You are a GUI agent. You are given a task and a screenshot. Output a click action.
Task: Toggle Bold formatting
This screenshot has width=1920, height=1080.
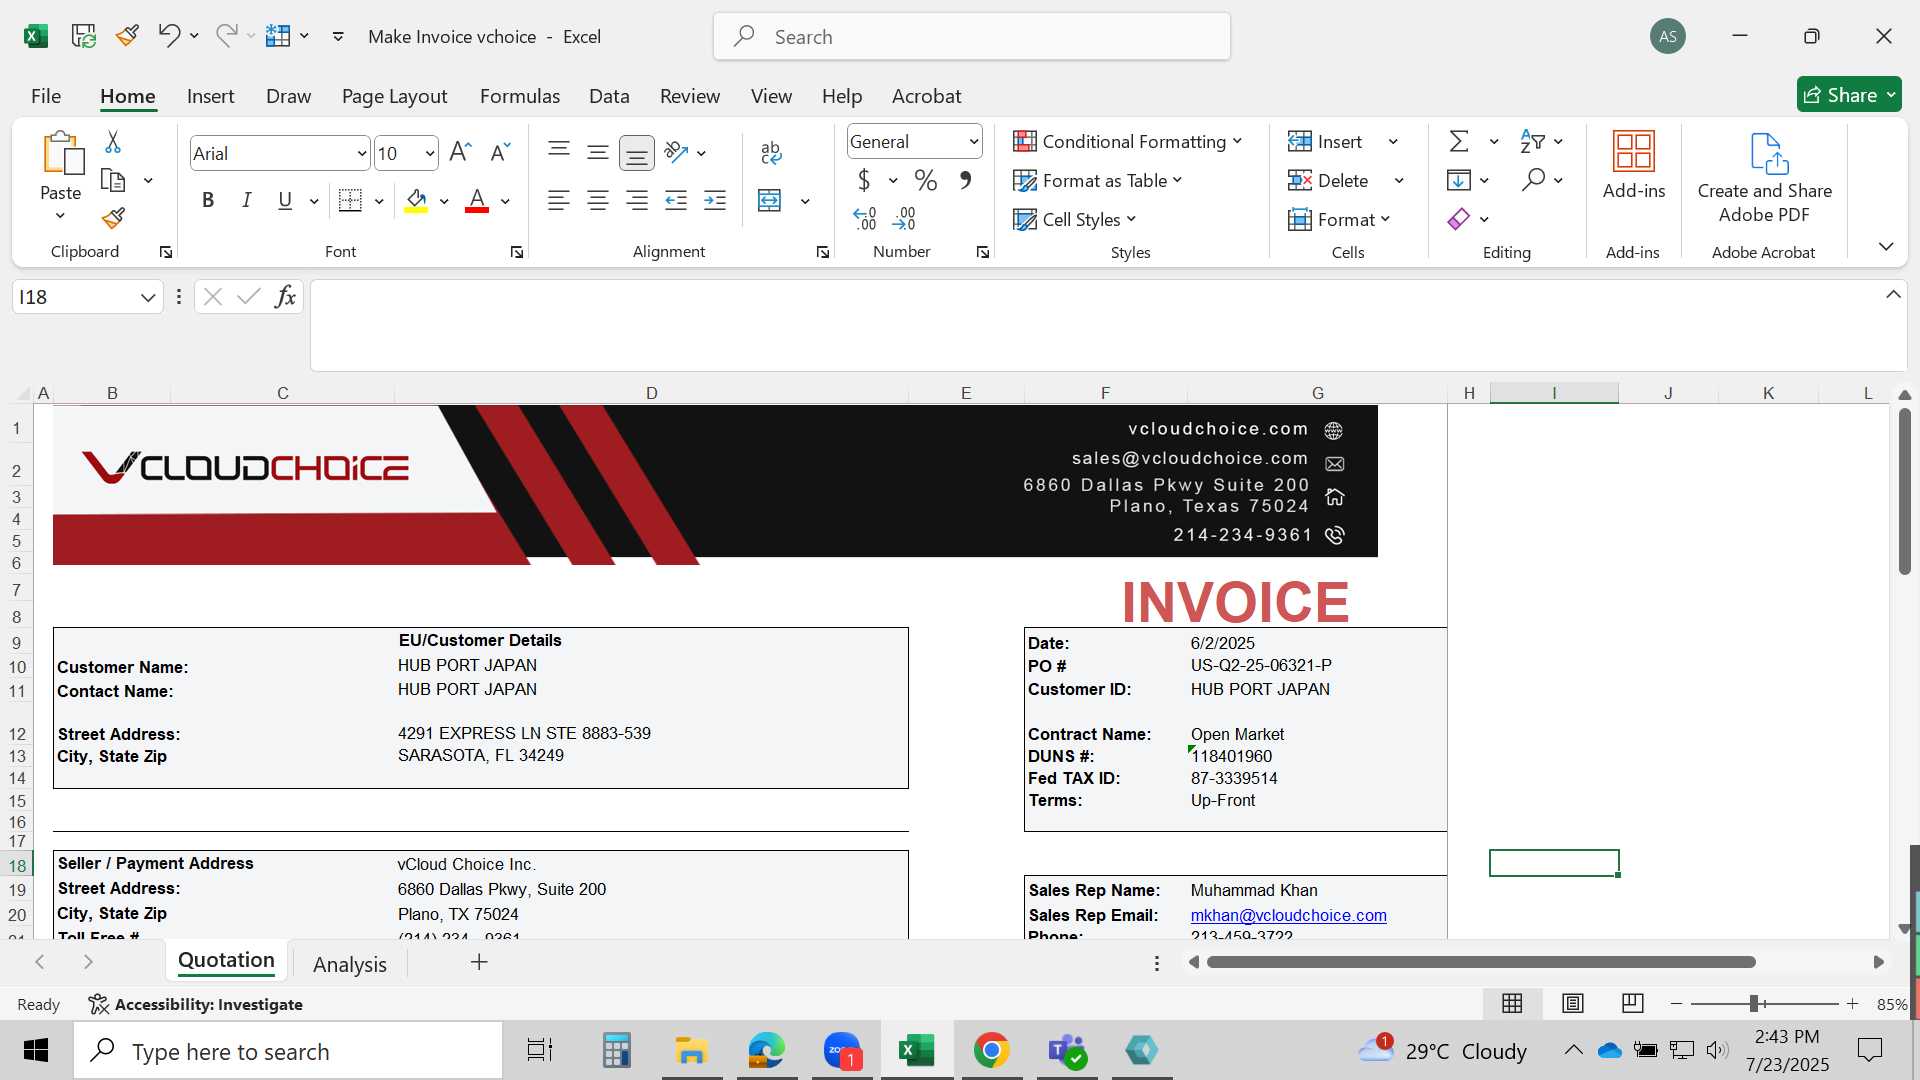click(208, 200)
